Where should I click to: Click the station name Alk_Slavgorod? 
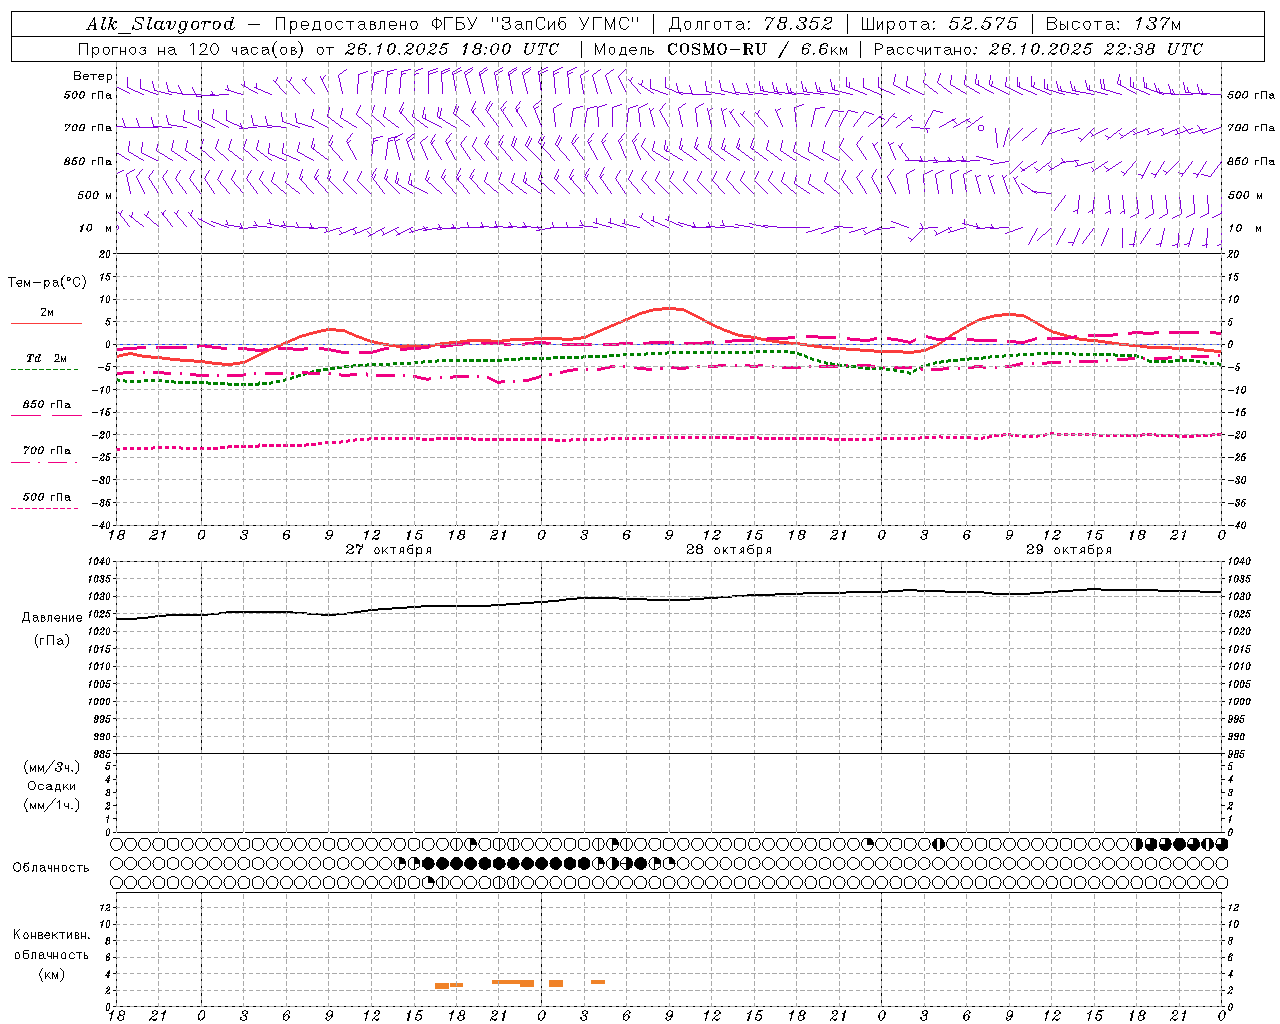[x=161, y=24]
